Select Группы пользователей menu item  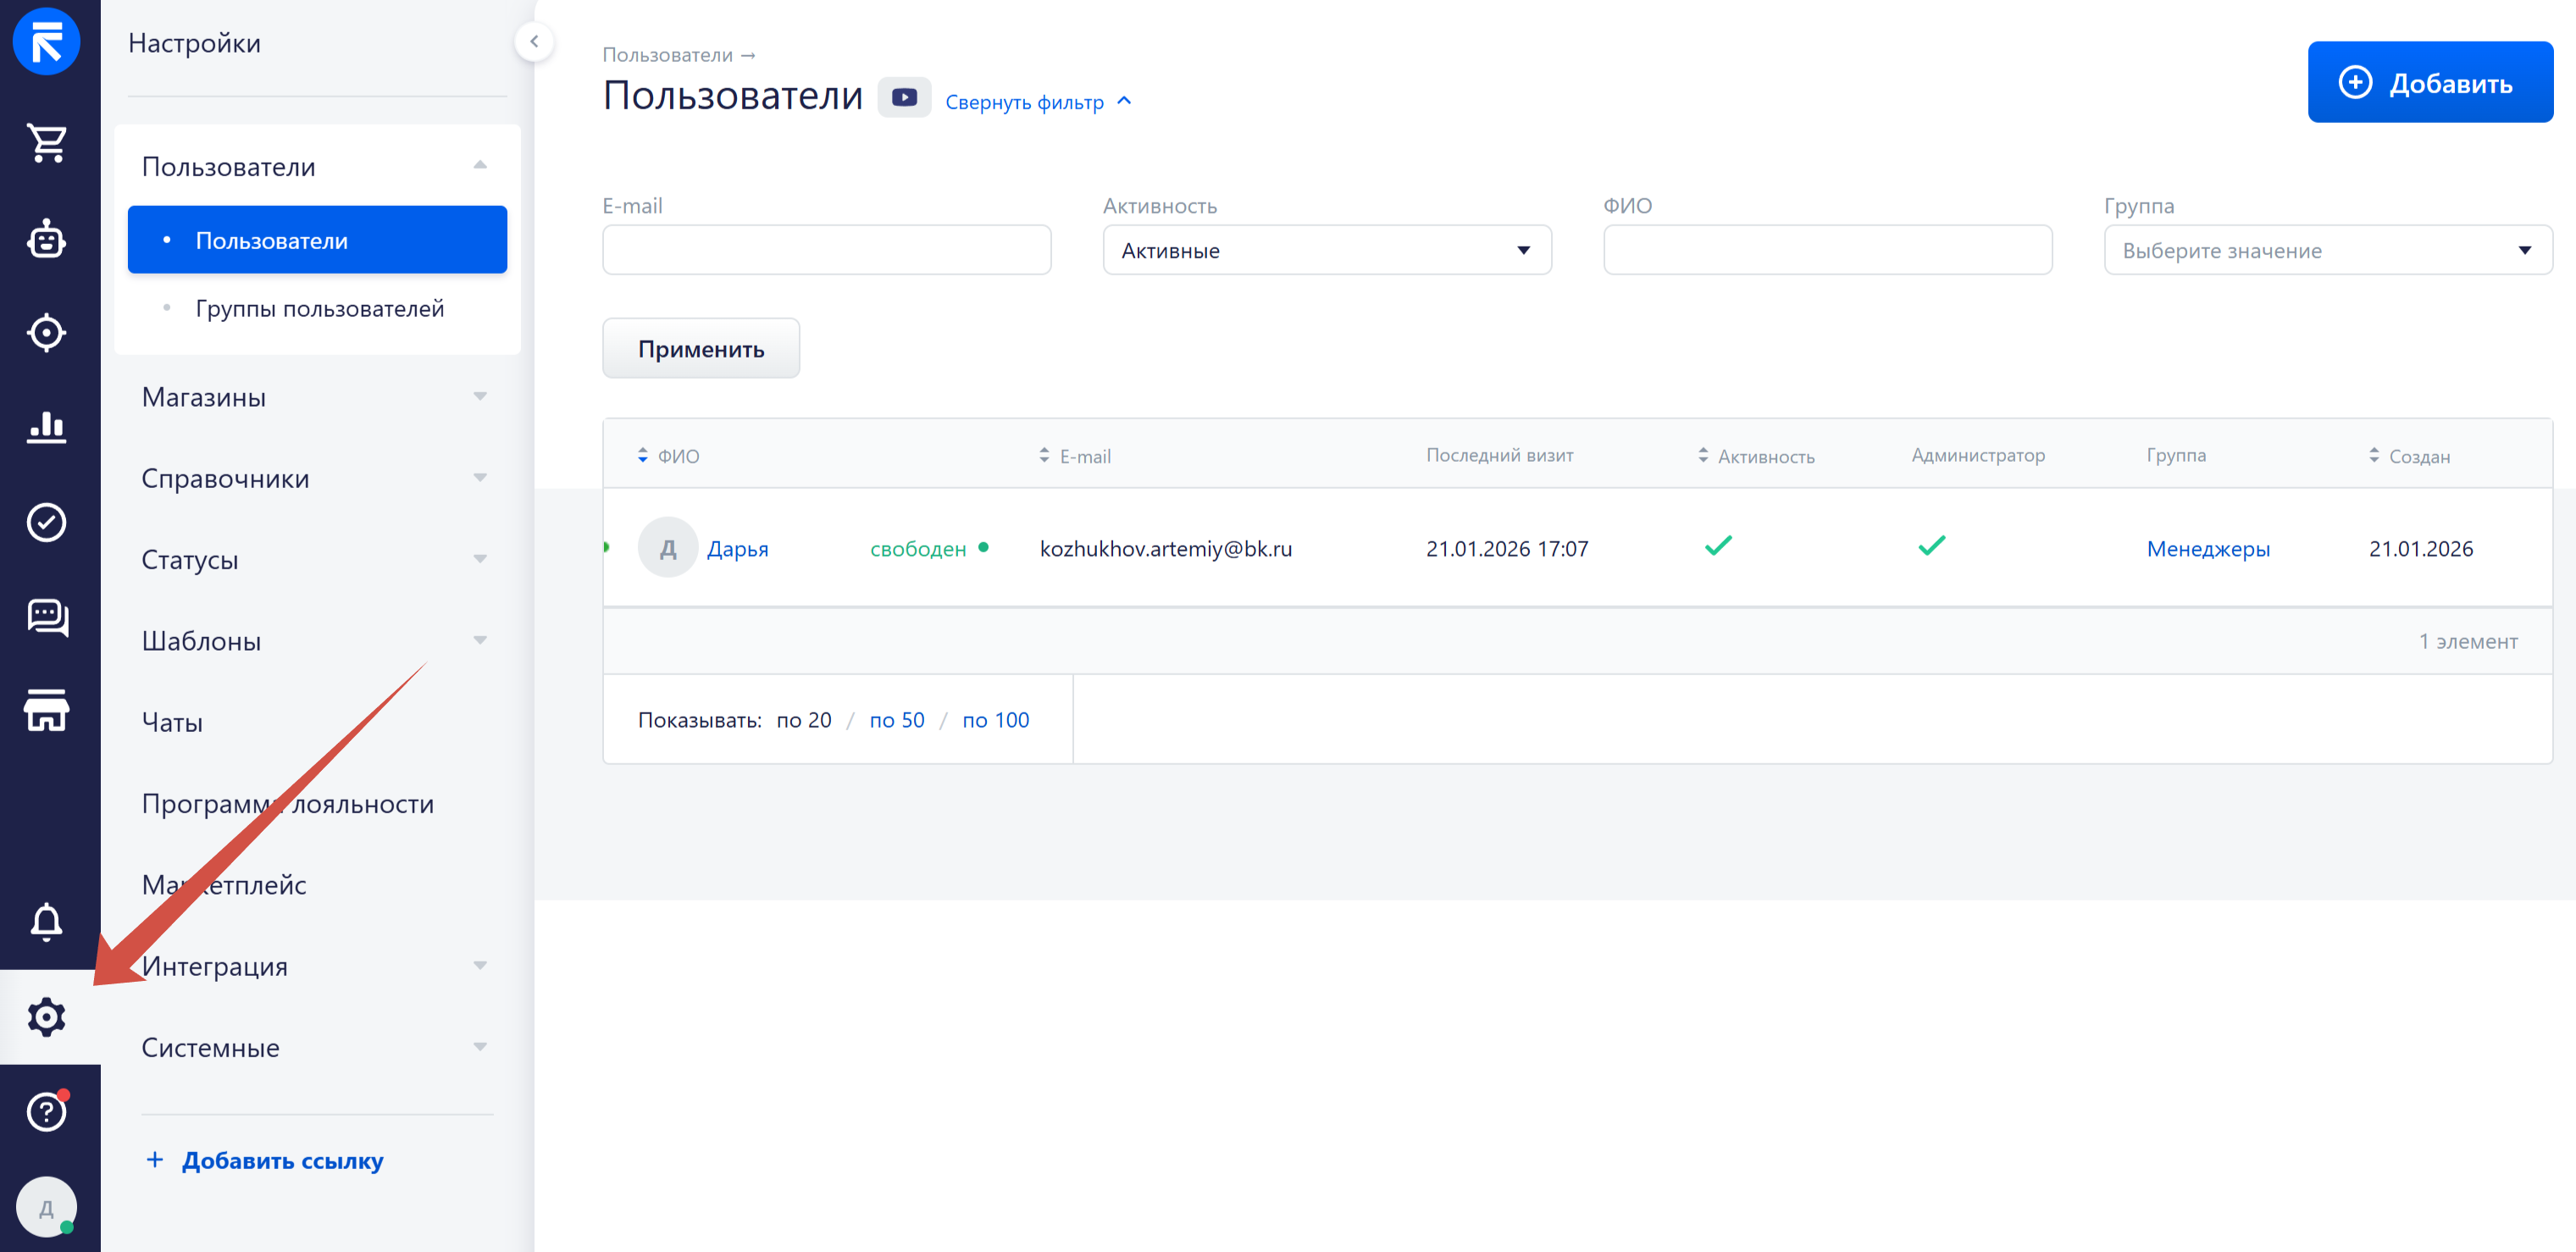pos(319,308)
